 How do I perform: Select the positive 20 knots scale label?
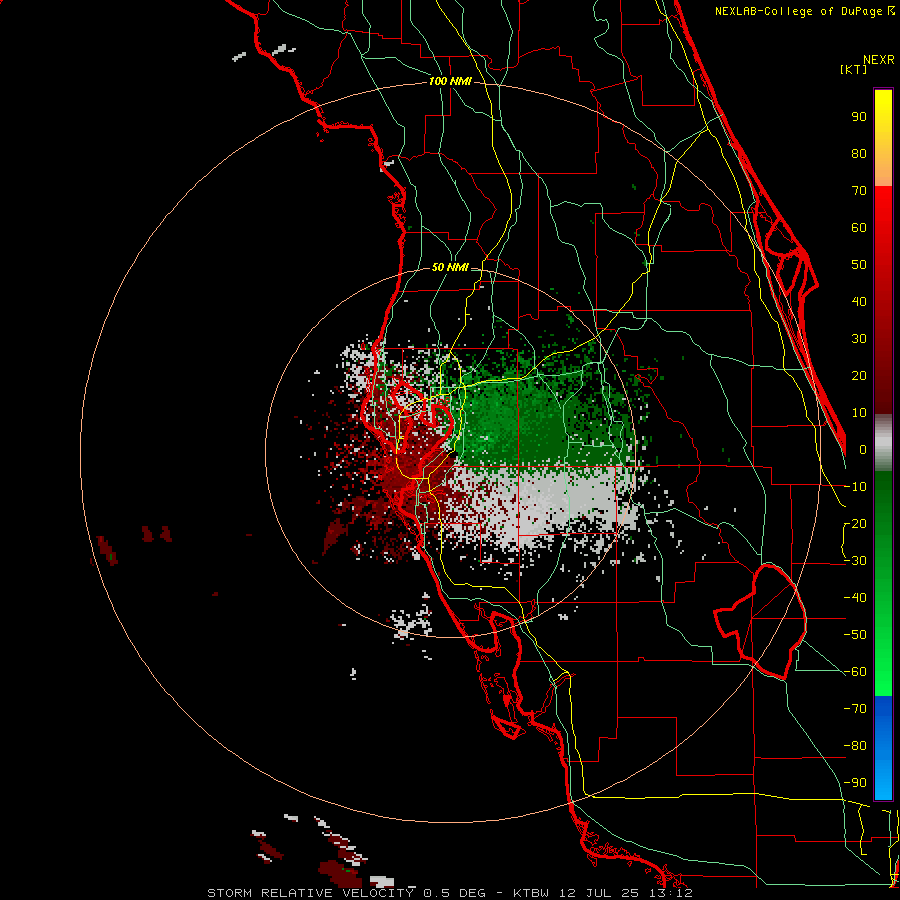(x=859, y=376)
